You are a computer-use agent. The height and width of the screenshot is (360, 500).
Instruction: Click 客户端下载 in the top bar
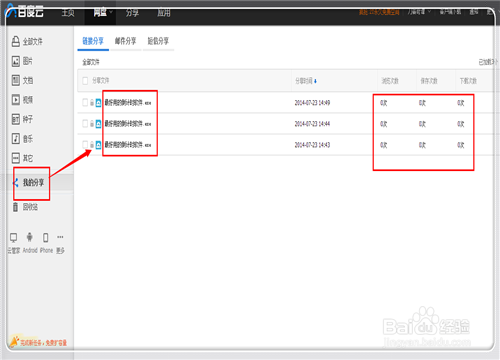tap(450, 12)
